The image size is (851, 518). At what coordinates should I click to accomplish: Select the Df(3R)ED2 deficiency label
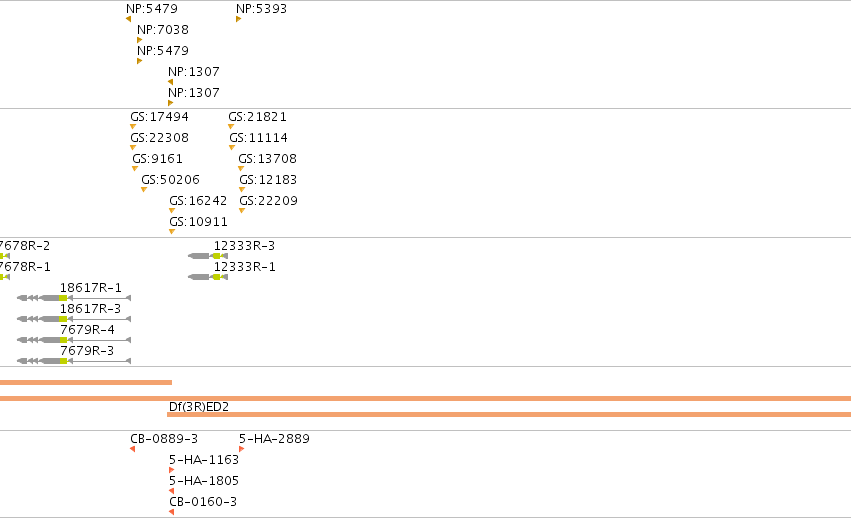(x=199, y=407)
